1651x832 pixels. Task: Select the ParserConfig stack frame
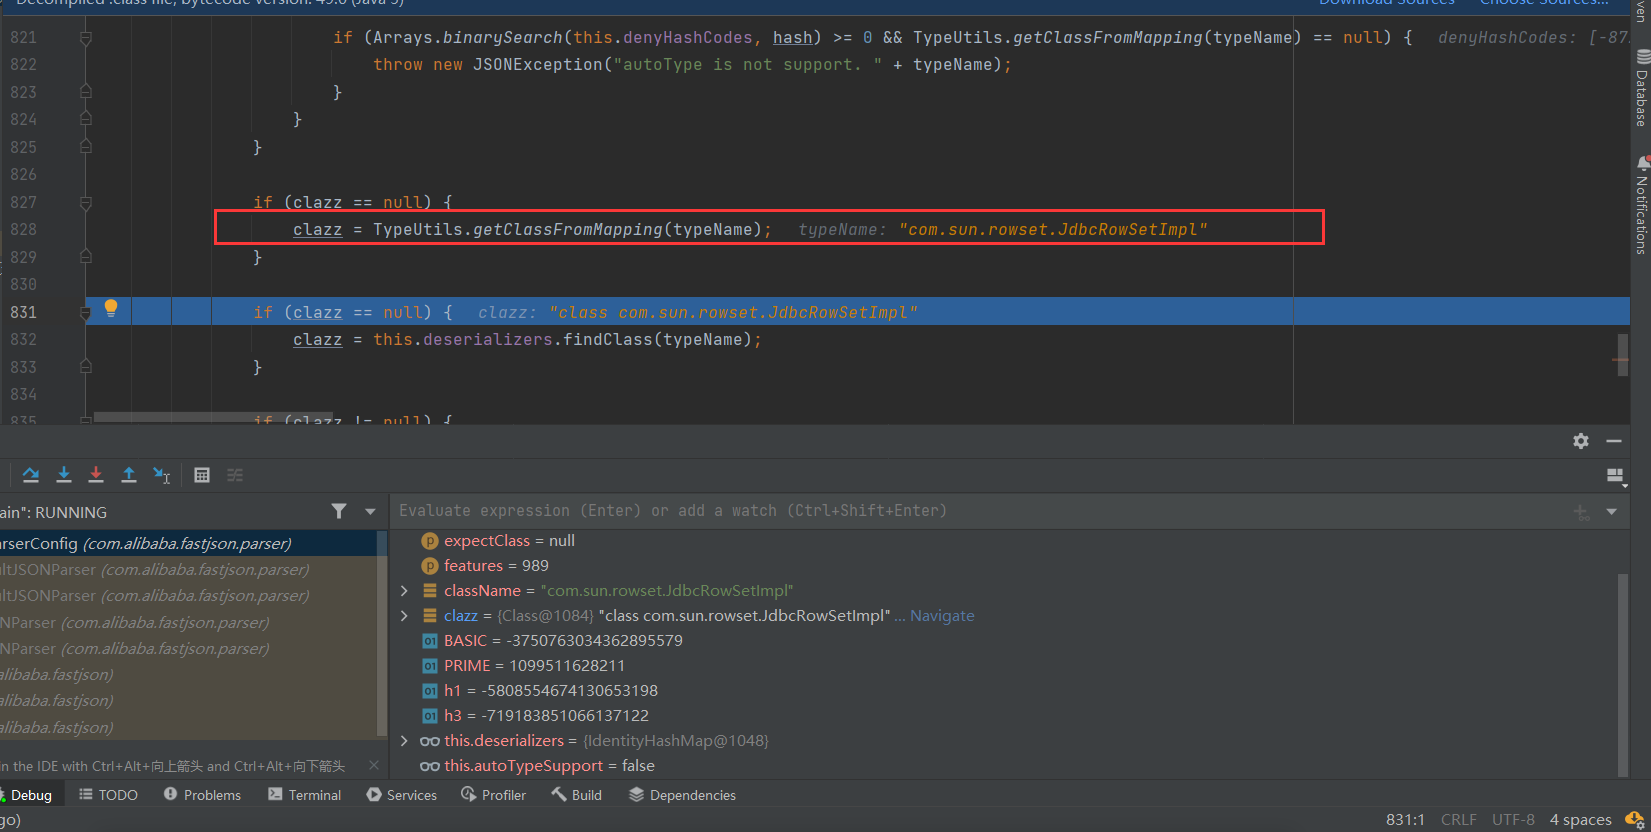[x=188, y=543]
